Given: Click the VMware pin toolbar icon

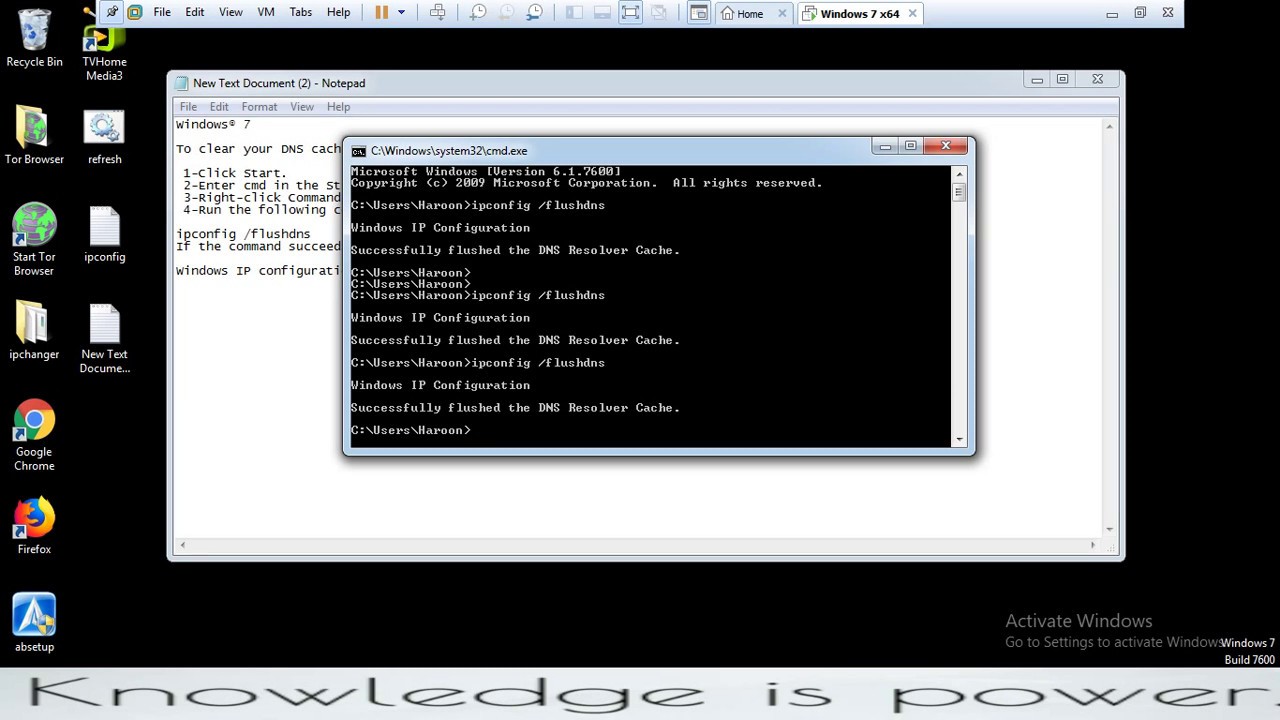Looking at the screenshot, I should (112, 13).
